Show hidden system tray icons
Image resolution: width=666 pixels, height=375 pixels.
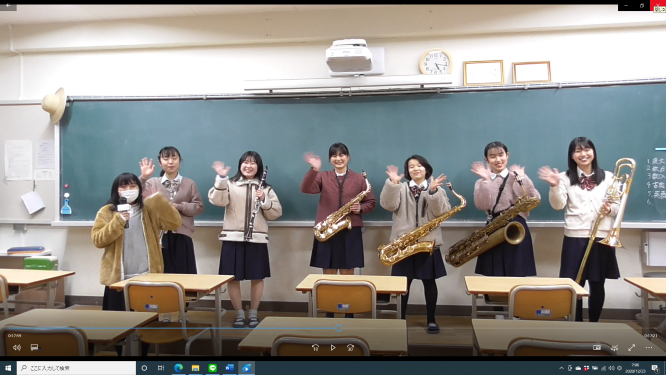point(562,368)
